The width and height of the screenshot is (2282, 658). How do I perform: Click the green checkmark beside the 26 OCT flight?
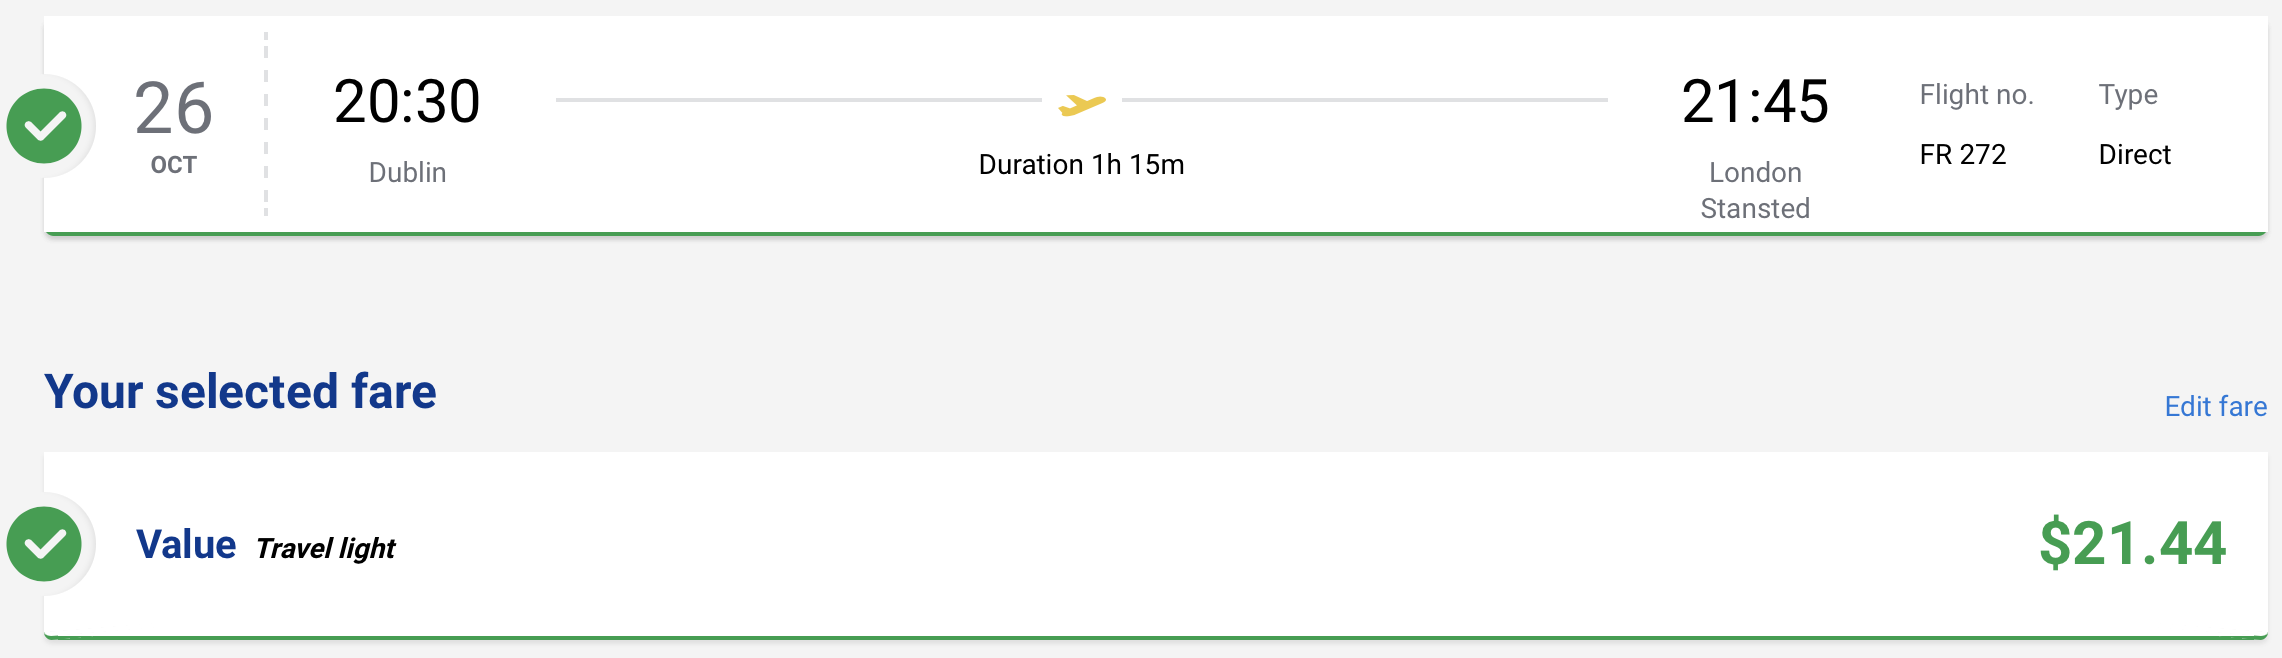pos(44,124)
